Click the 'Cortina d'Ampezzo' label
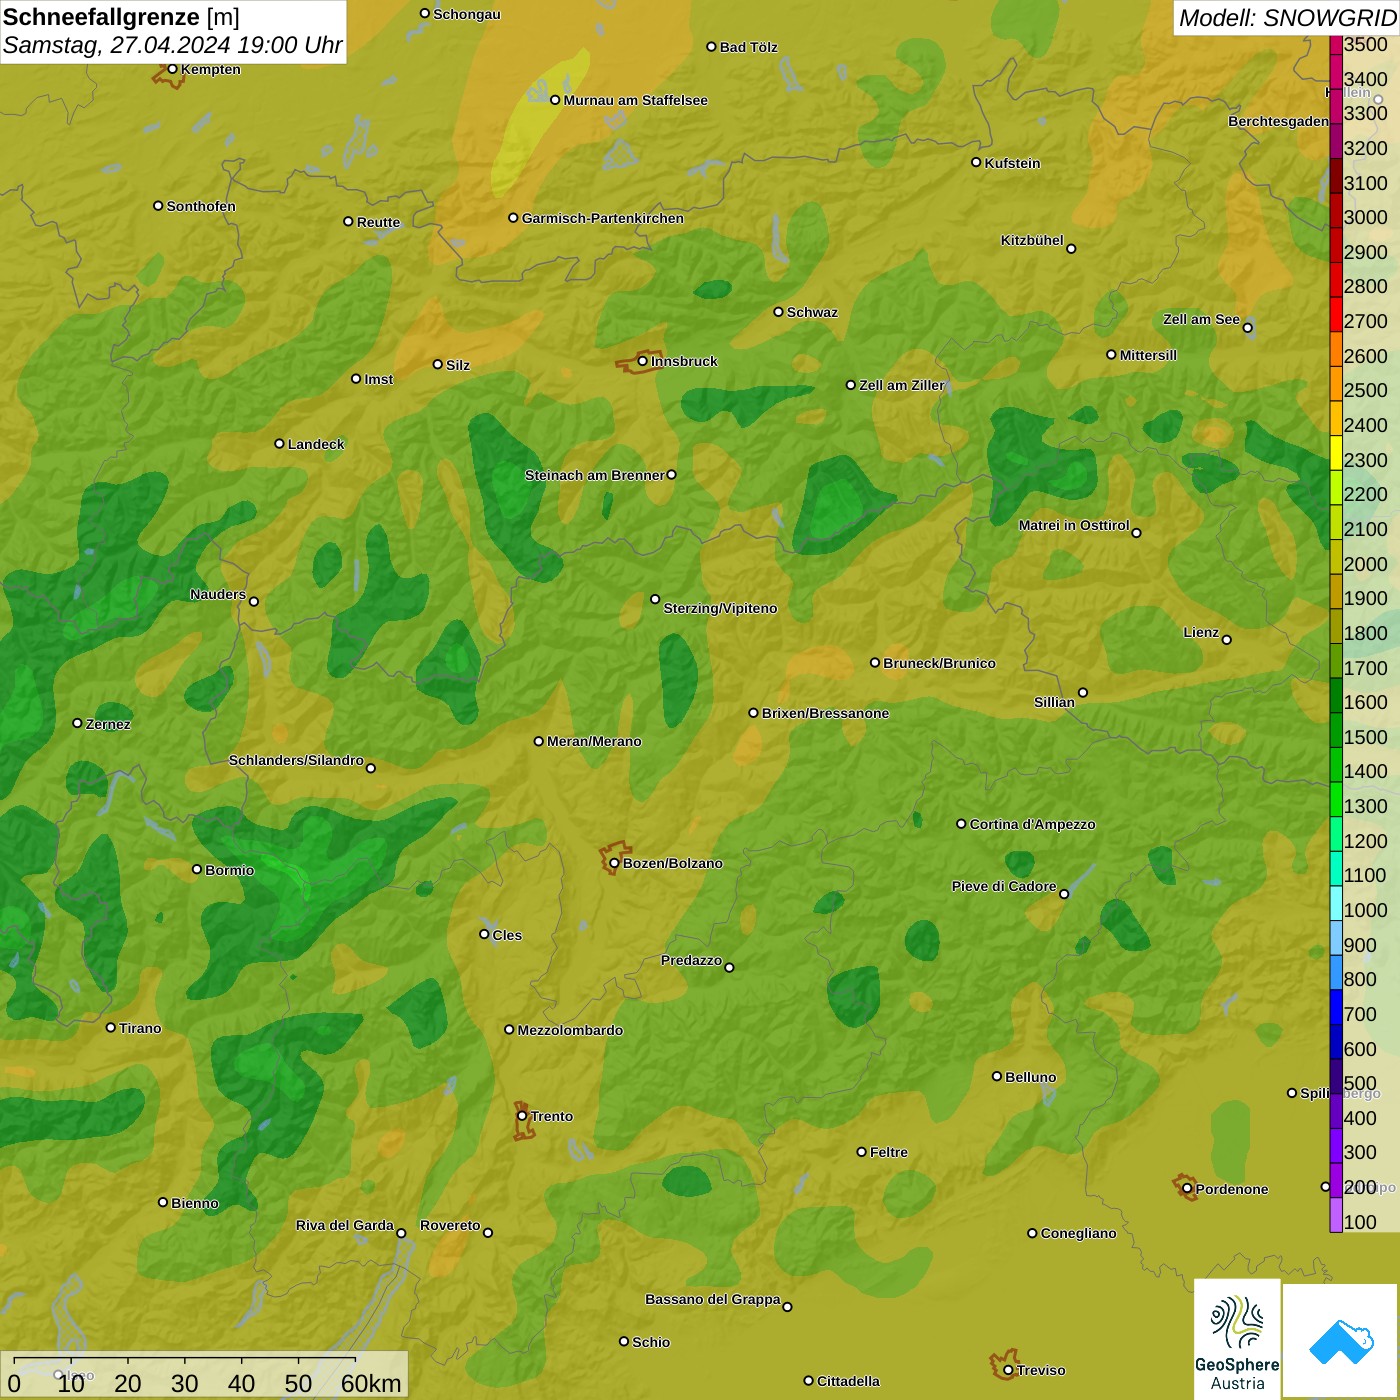 [x=1033, y=824]
